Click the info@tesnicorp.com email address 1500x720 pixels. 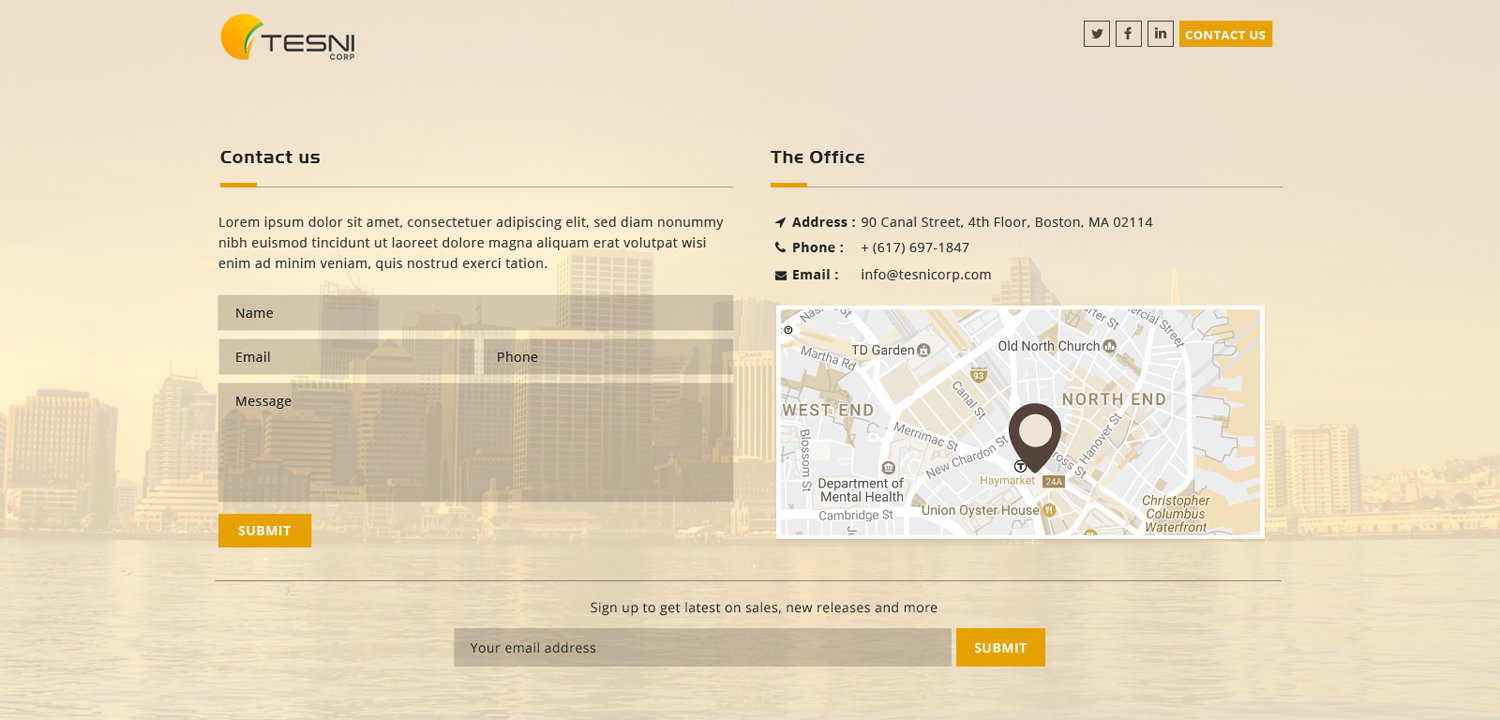coord(926,275)
